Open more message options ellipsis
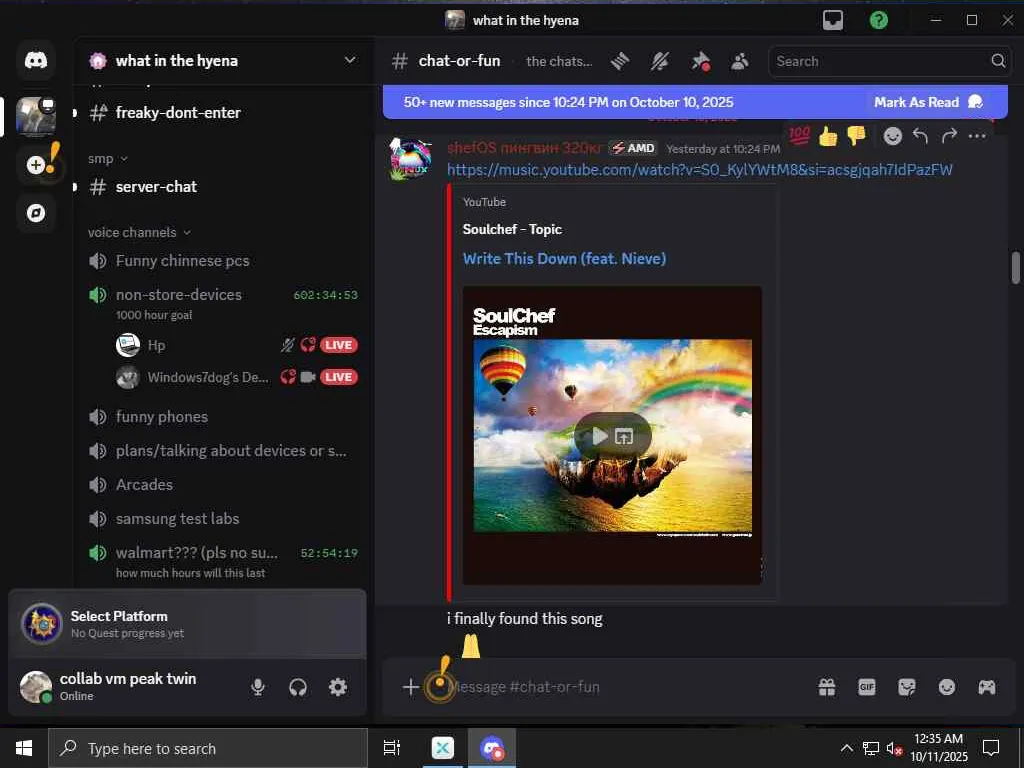The width and height of the screenshot is (1024, 768). [977, 136]
